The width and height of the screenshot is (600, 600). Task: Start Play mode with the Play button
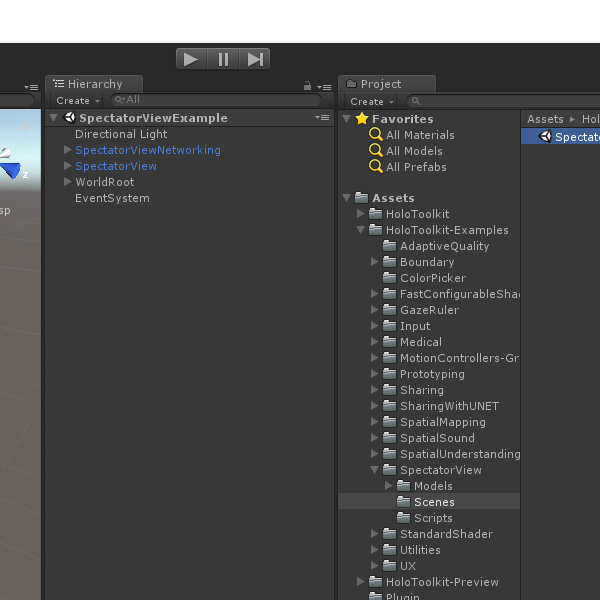point(191,59)
